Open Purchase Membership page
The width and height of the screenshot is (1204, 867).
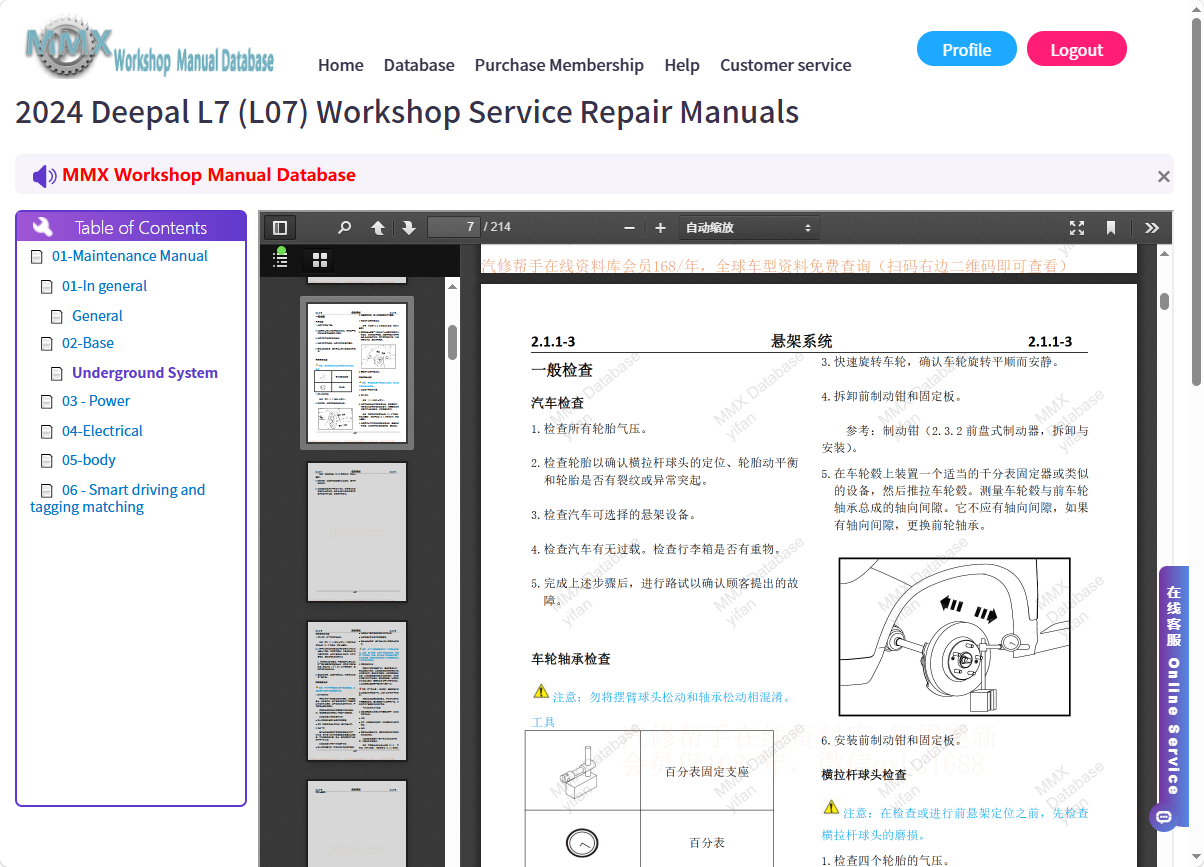click(x=559, y=65)
